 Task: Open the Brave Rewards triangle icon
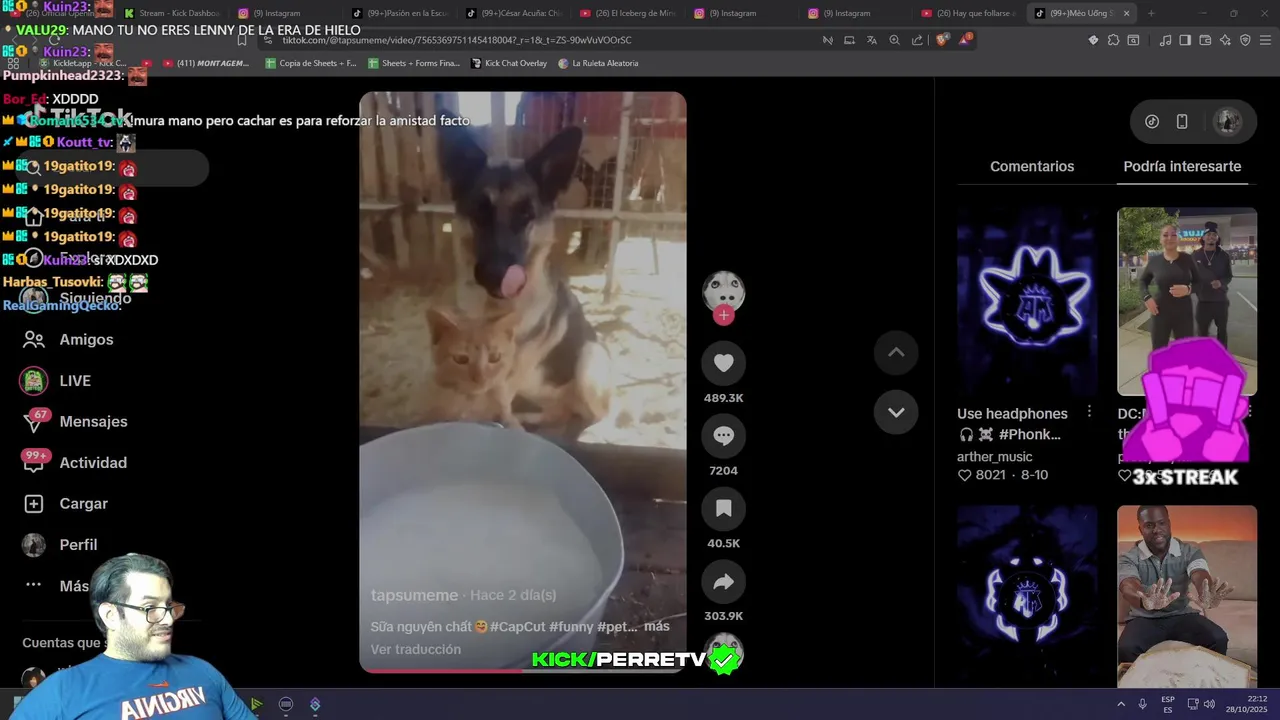point(966,39)
